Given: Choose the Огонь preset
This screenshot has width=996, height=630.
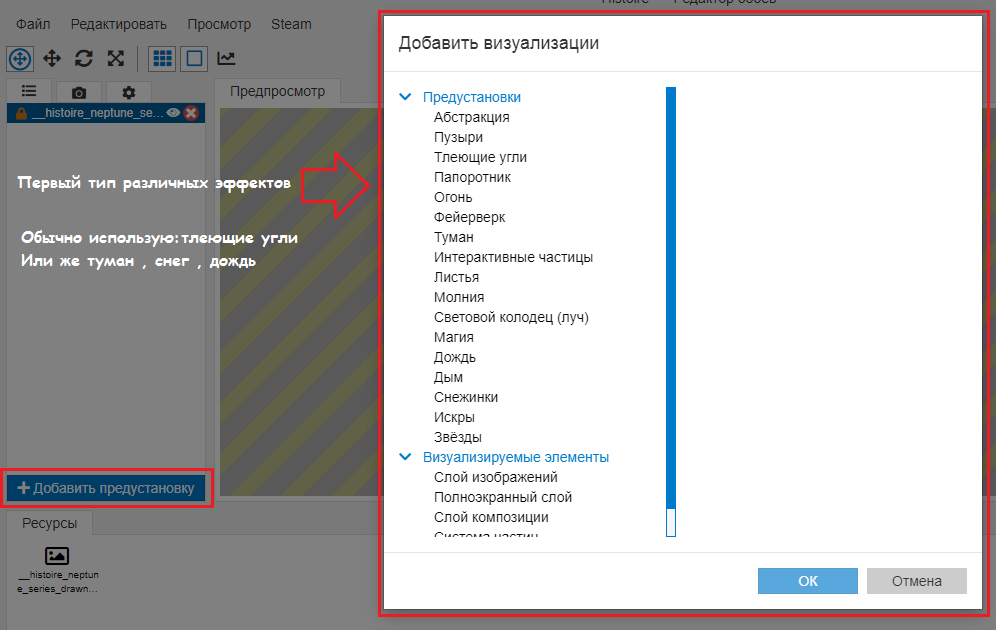Looking at the screenshot, I should [453, 198].
